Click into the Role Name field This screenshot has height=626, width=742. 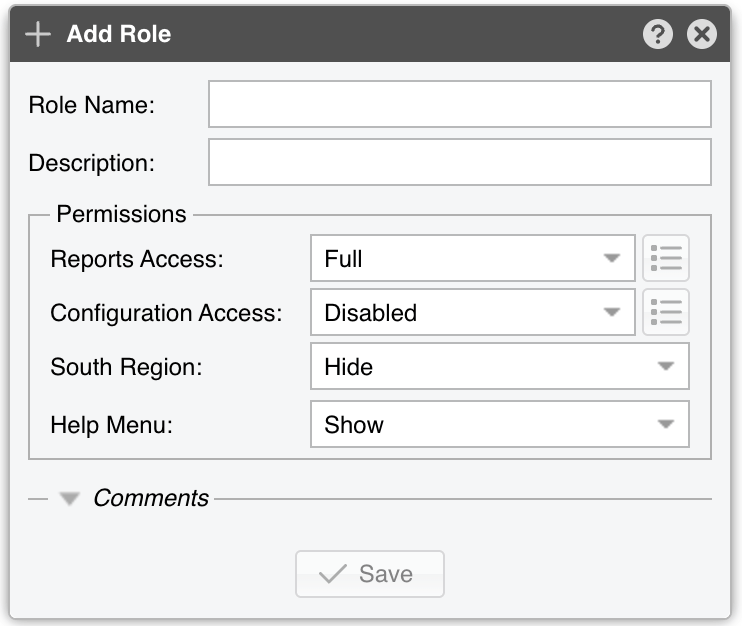[x=459, y=104]
